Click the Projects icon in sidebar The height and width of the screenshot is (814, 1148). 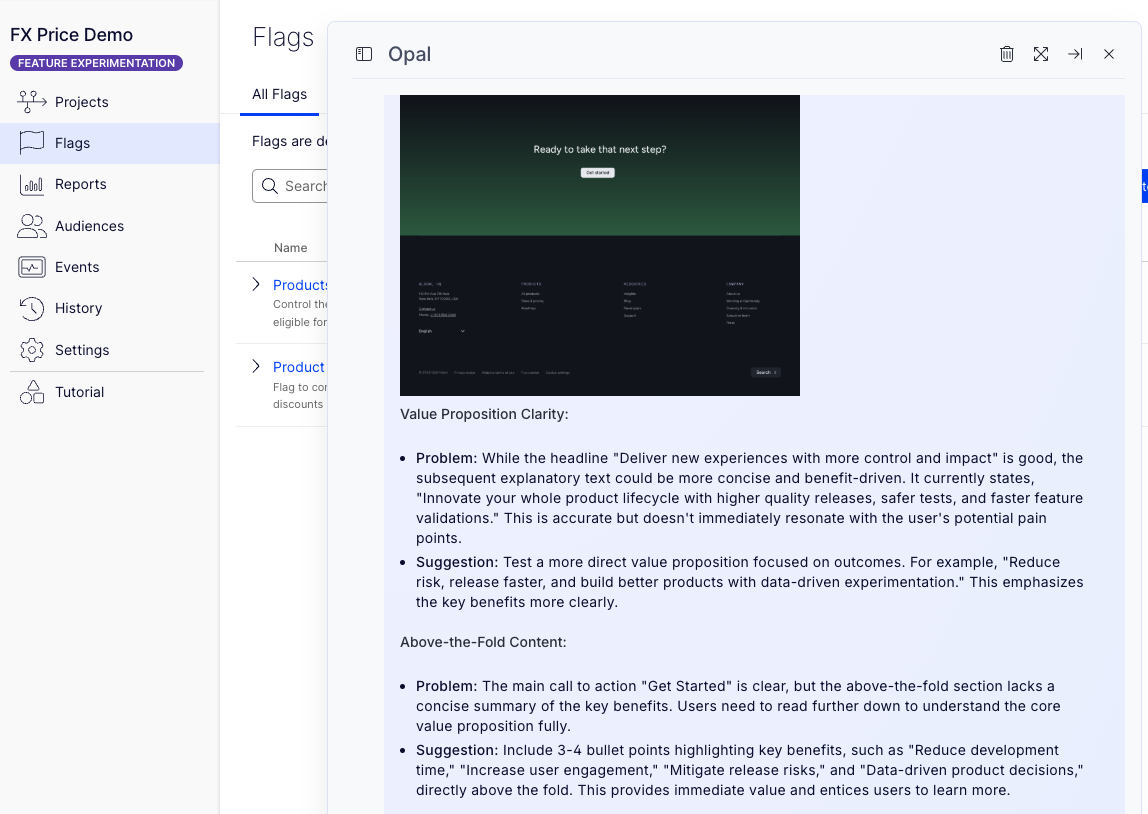click(x=32, y=102)
